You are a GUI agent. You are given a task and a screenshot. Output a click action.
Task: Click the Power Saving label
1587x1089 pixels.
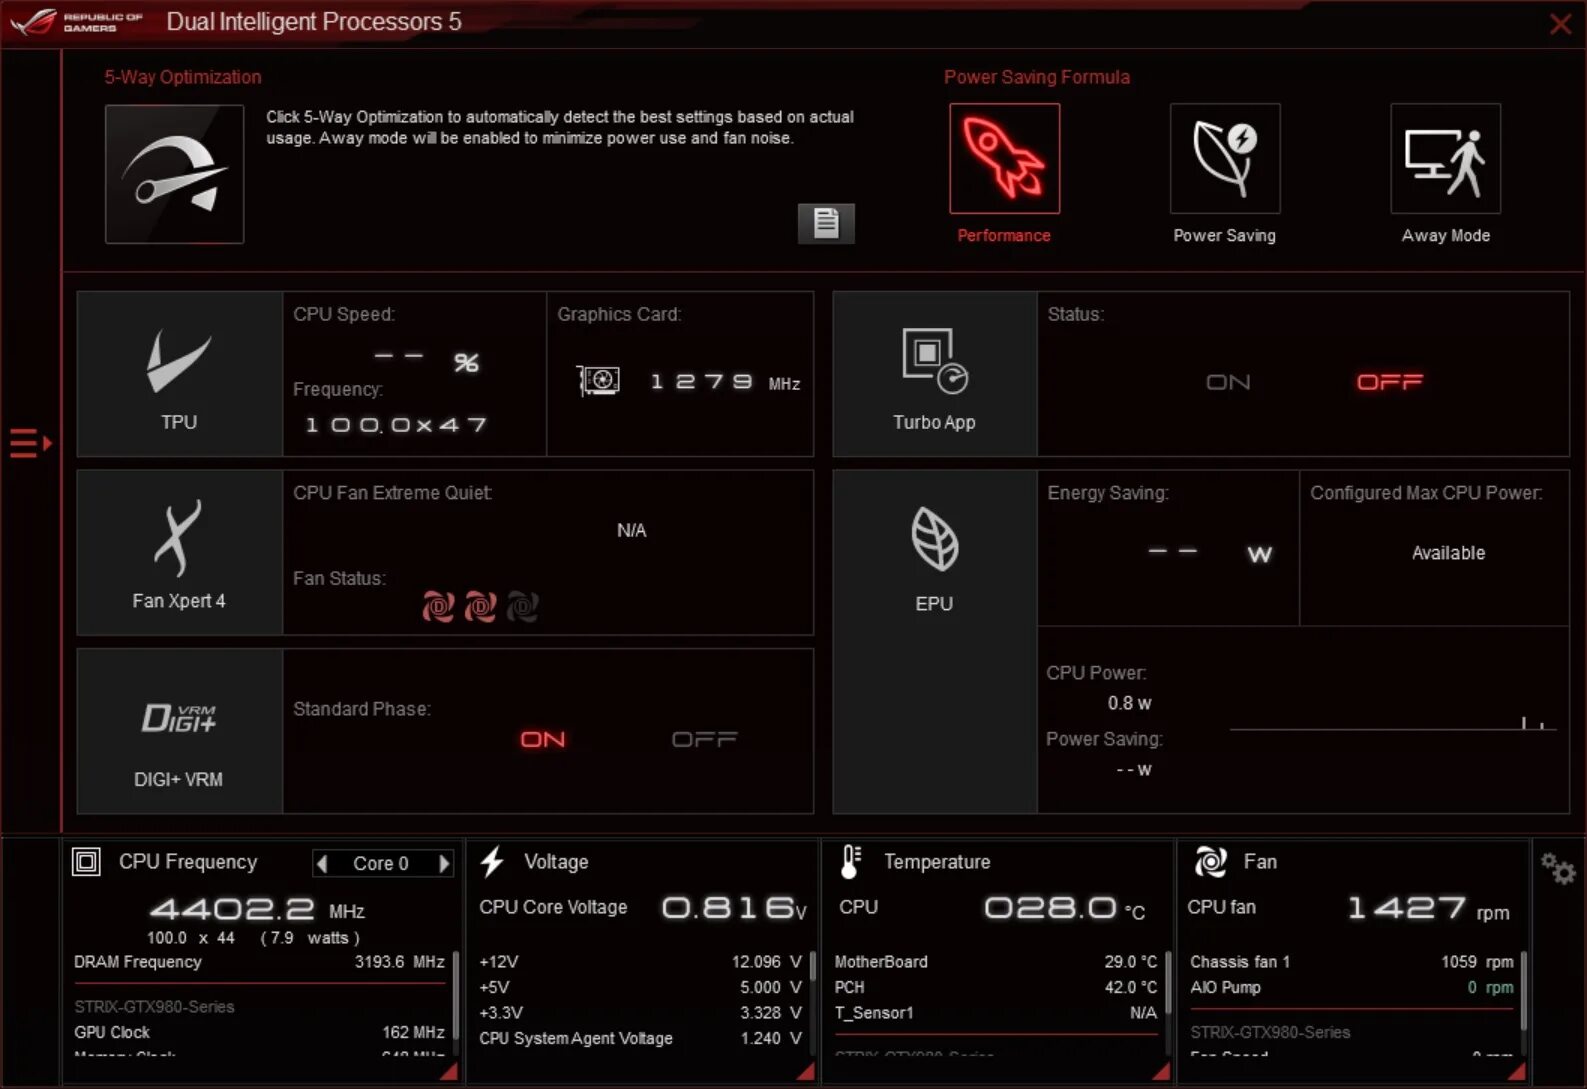(x=1225, y=235)
